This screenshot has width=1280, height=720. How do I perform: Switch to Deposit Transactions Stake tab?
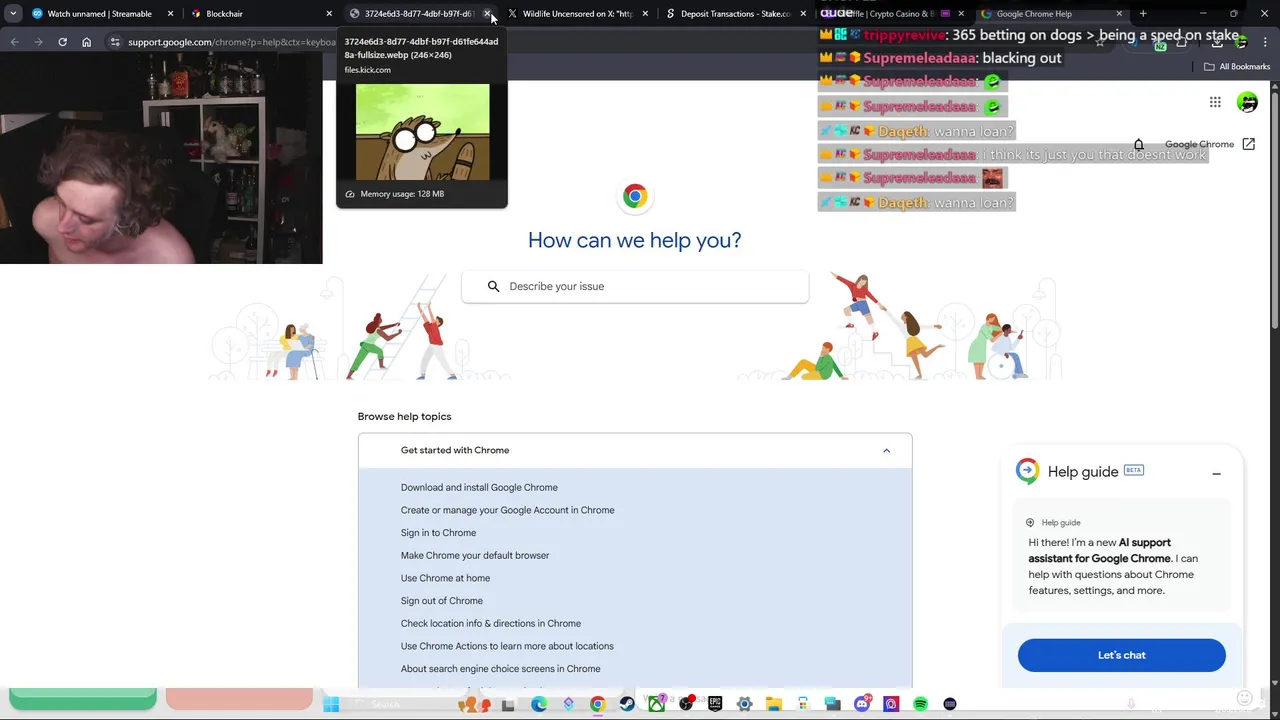[x=735, y=14]
